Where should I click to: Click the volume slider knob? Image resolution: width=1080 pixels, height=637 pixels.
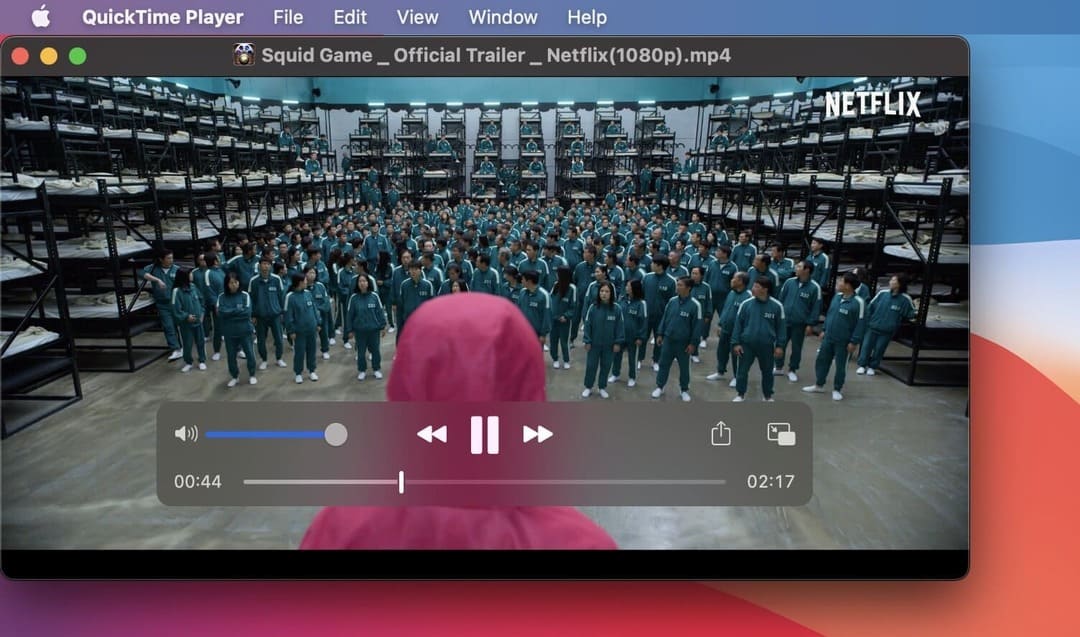point(336,435)
